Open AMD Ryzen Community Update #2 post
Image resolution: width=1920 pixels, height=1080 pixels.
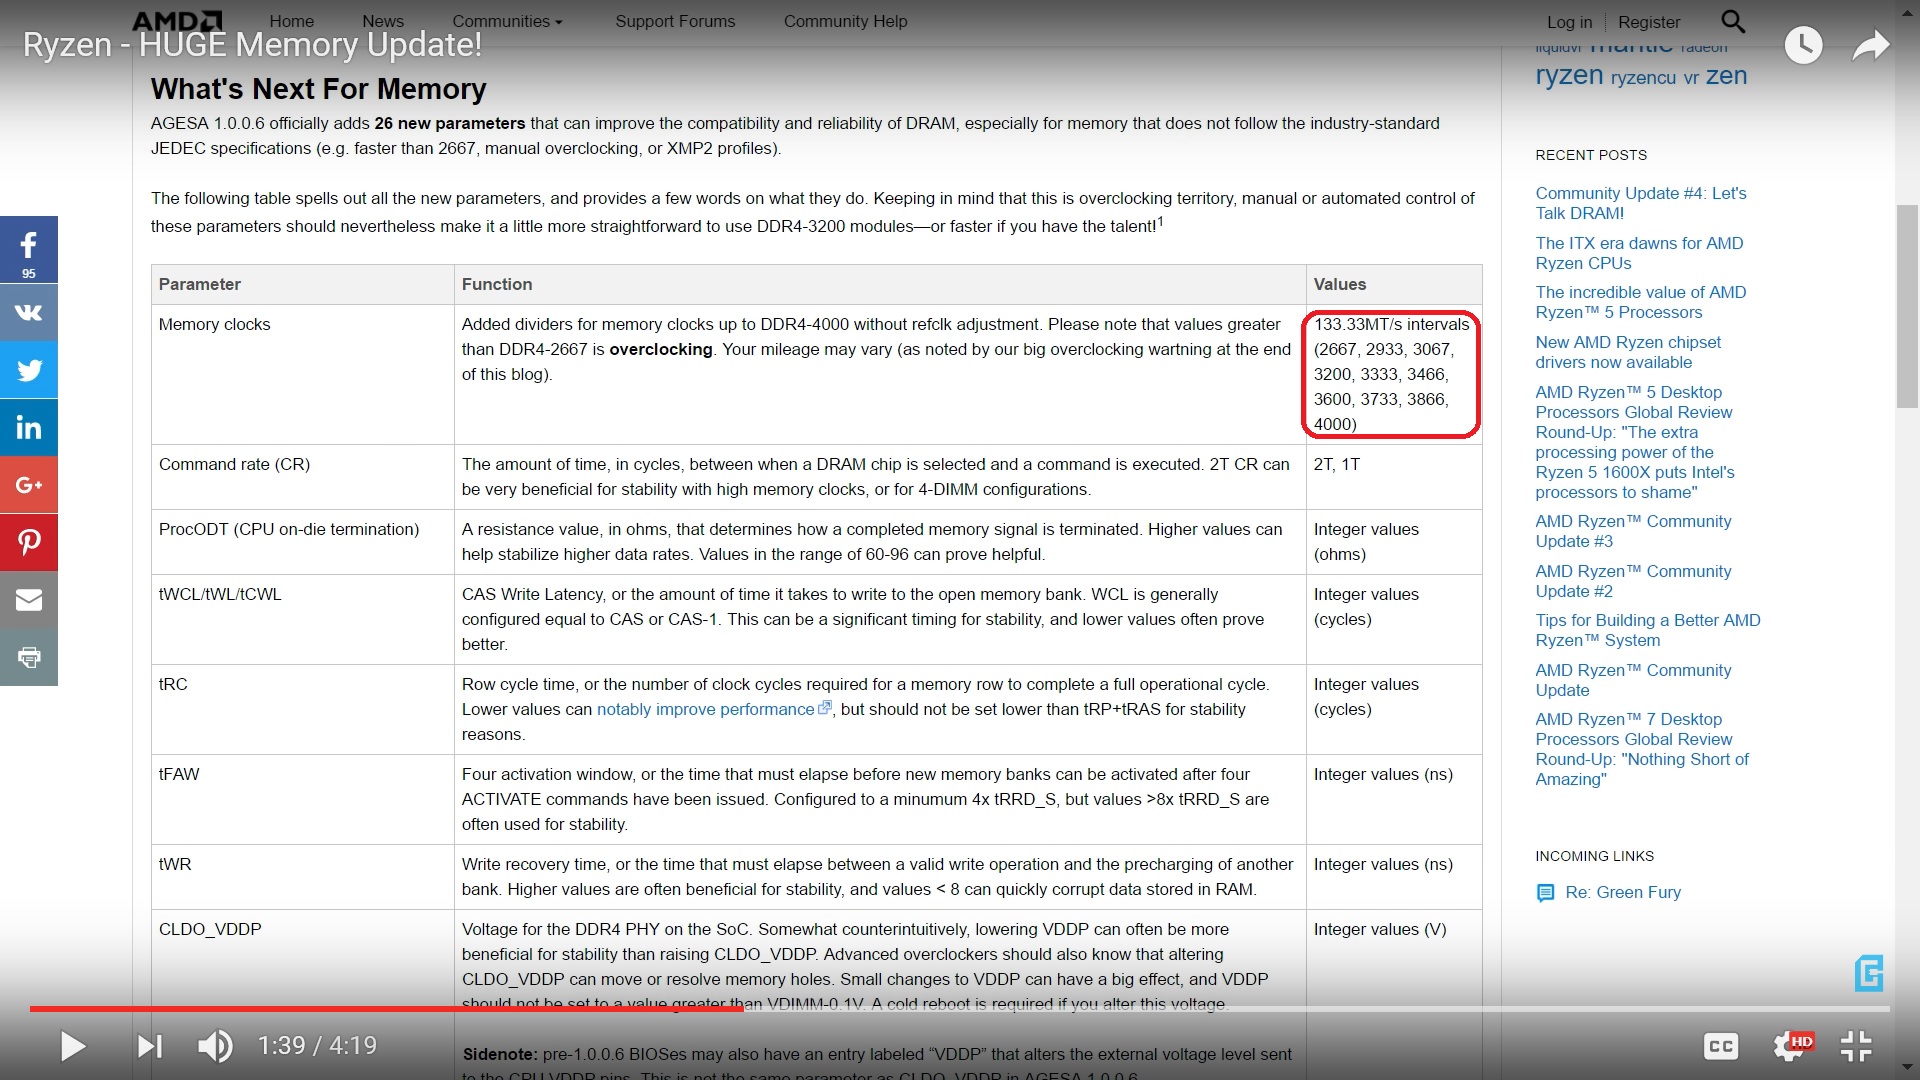point(1633,581)
